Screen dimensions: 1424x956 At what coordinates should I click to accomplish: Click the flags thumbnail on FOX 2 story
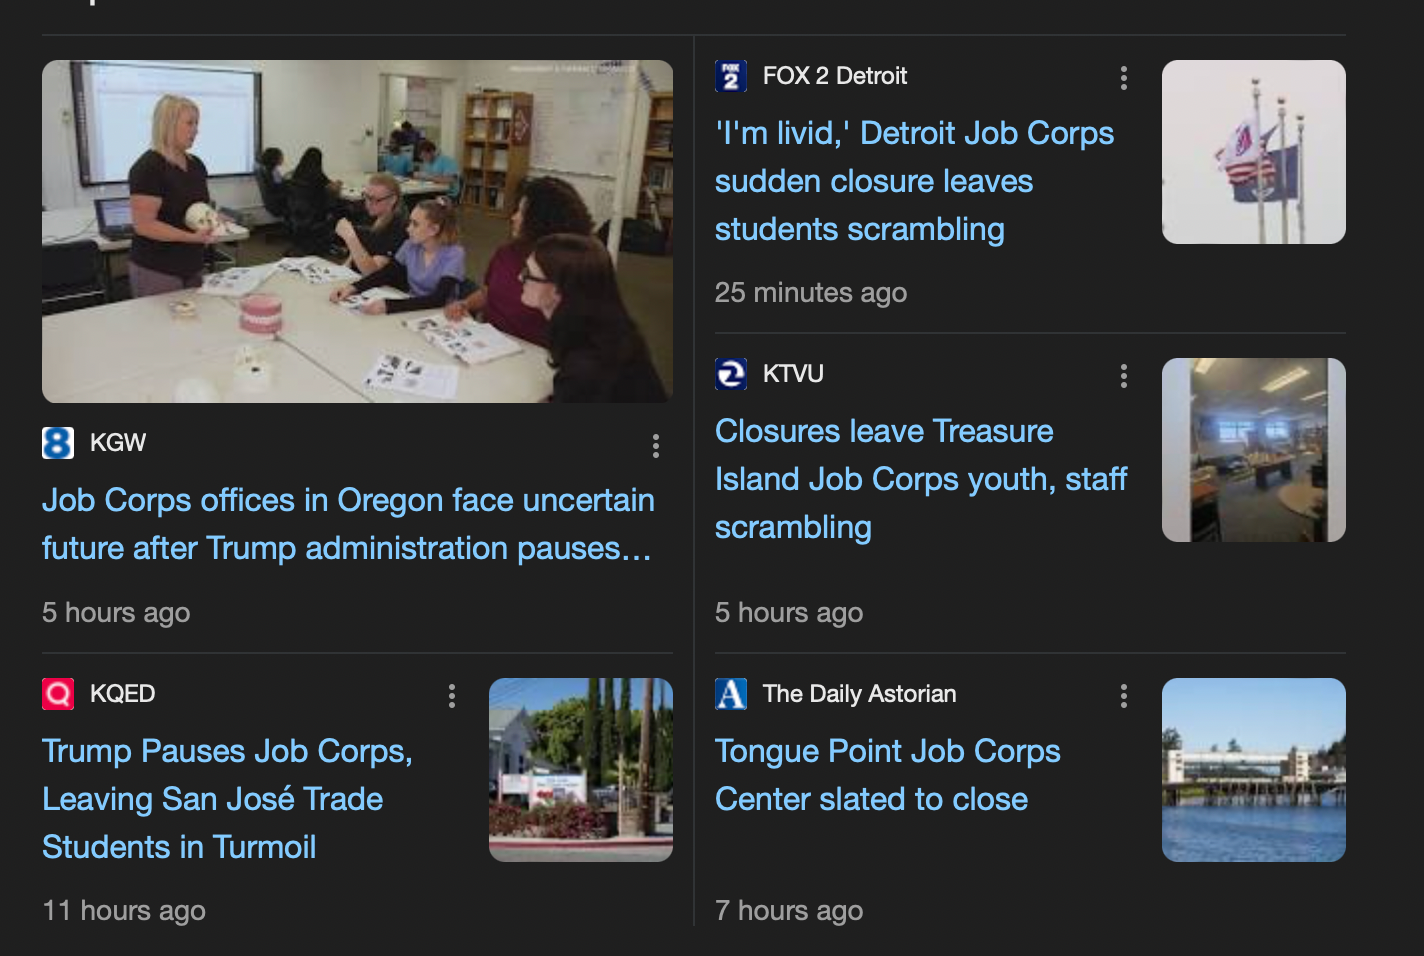[x=1253, y=152]
